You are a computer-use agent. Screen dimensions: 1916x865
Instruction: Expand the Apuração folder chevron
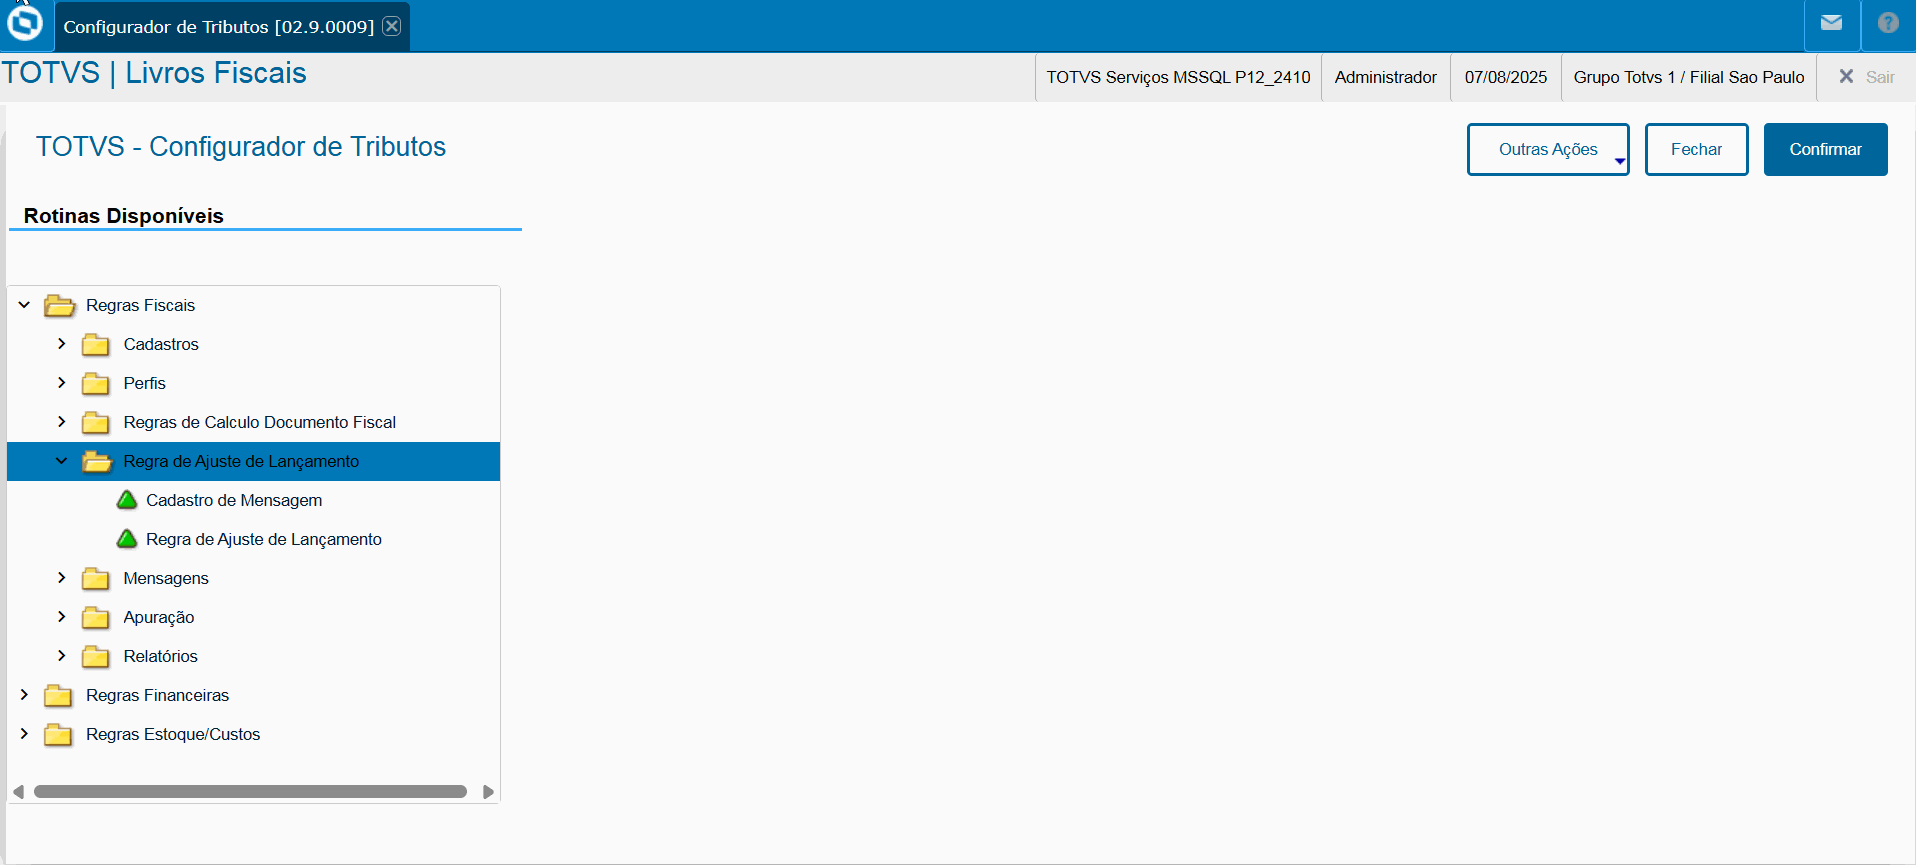(62, 616)
